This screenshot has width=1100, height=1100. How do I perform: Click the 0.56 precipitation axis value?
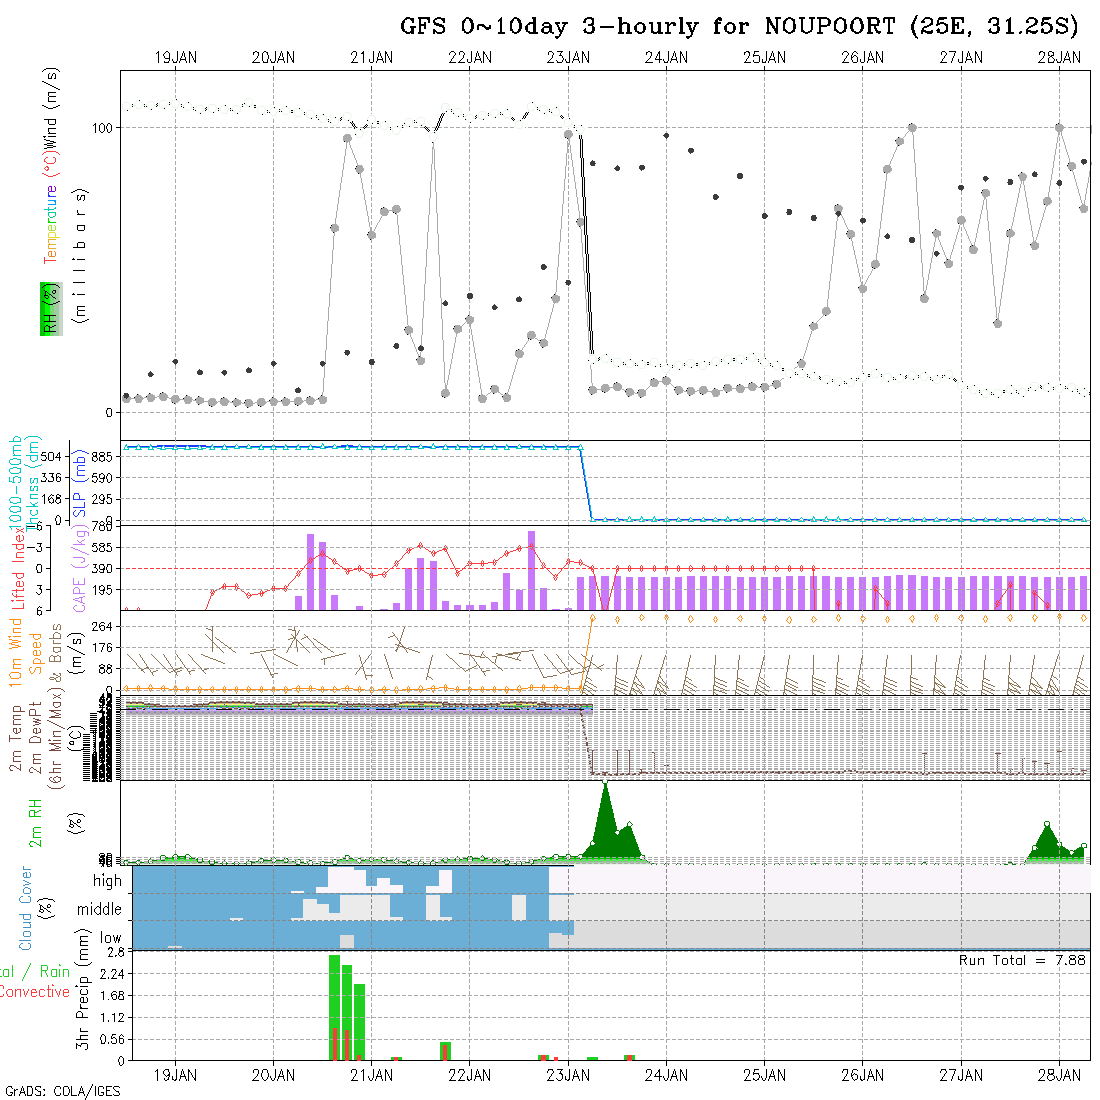[113, 1039]
